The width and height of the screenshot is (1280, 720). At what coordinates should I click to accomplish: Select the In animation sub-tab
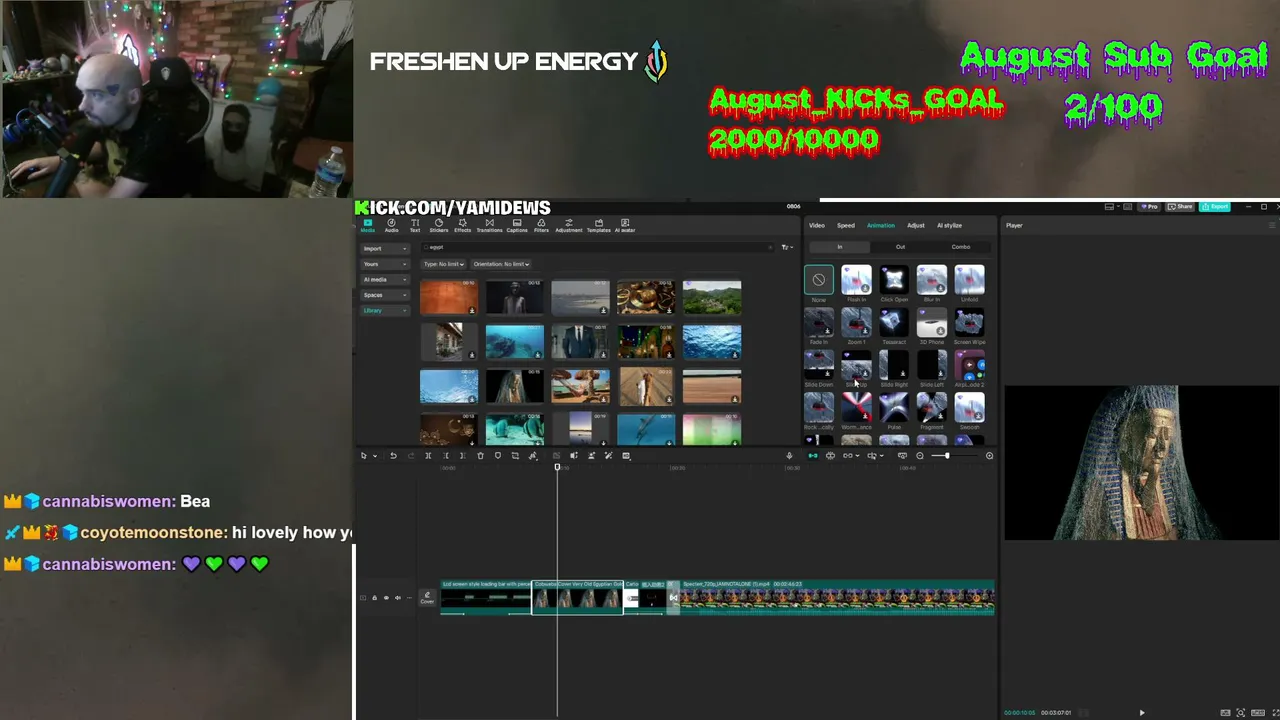point(840,247)
